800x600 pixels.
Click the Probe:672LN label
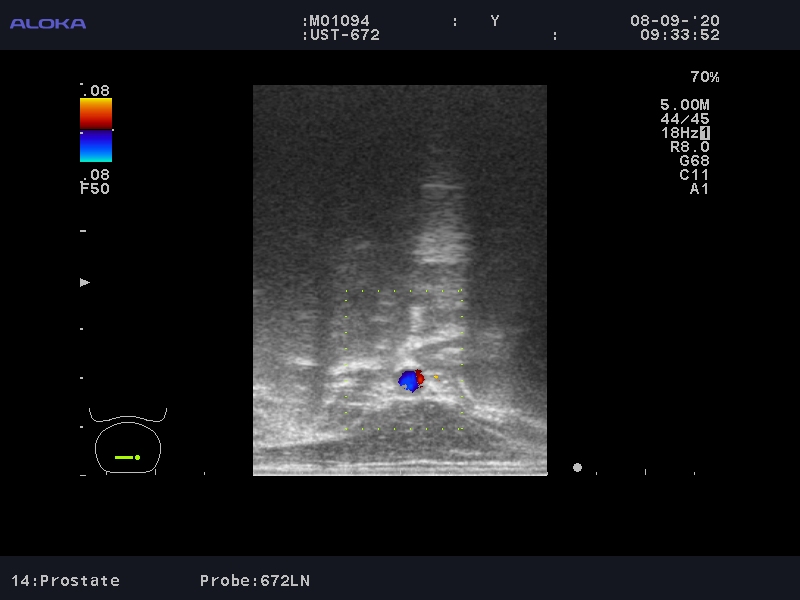tap(256, 580)
